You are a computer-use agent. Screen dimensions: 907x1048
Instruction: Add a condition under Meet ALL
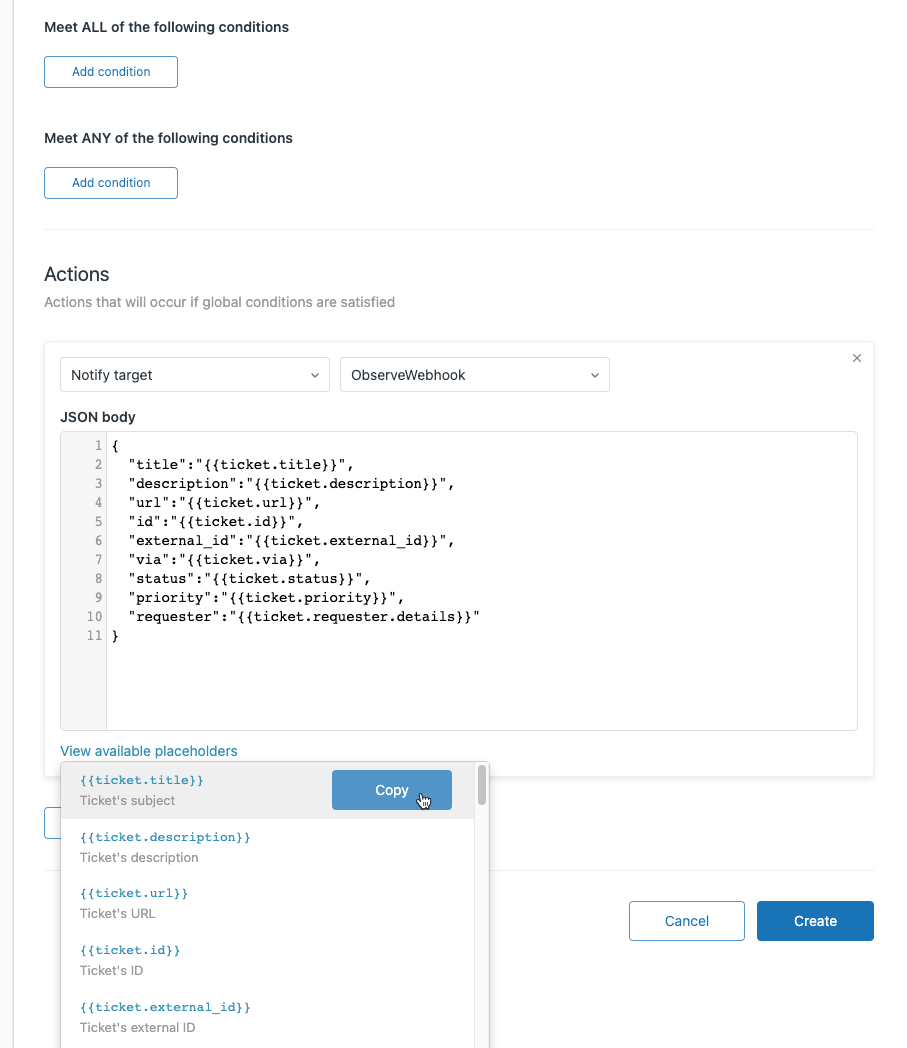pos(110,72)
